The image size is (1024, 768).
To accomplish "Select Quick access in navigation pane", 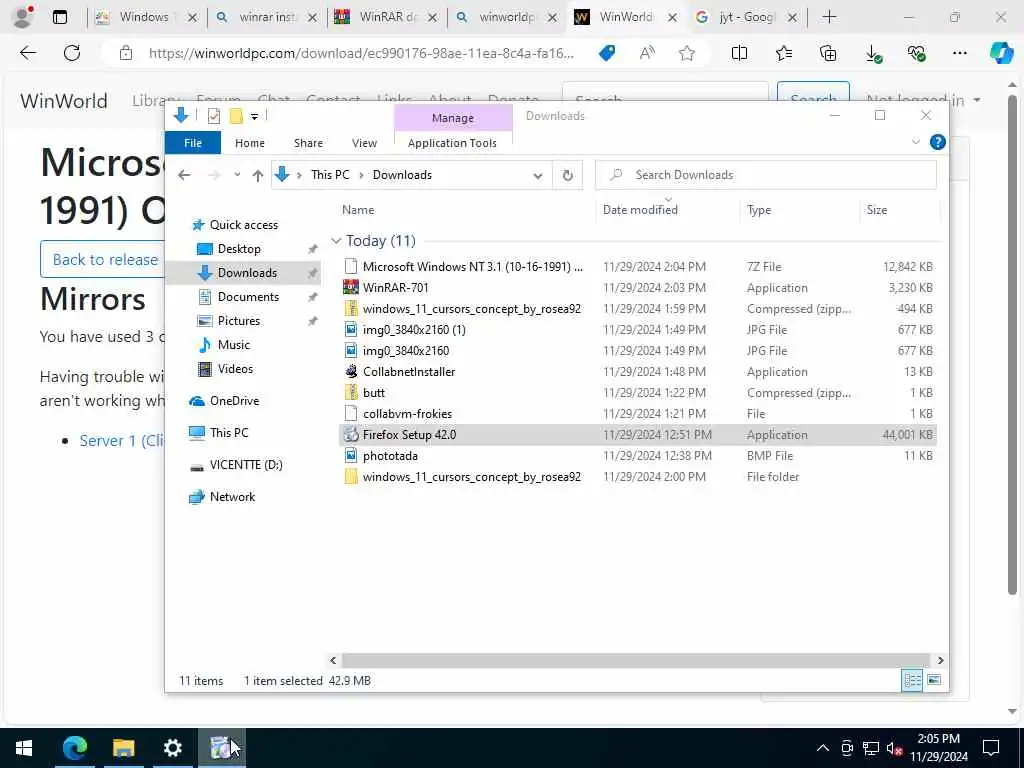I will 244,225.
